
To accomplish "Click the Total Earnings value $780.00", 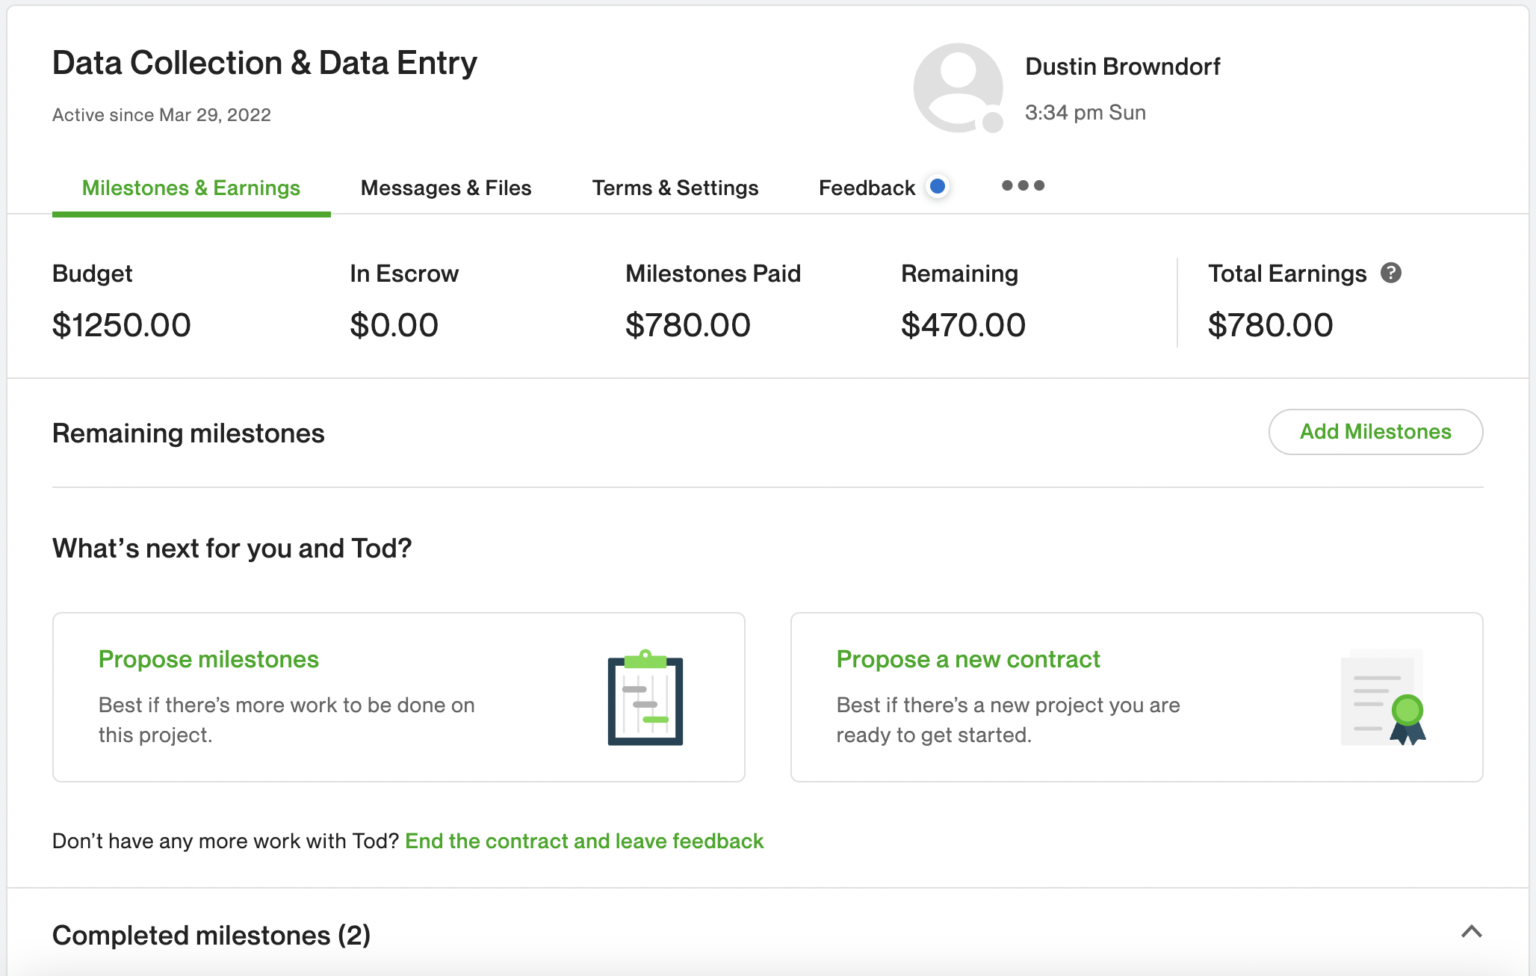I will pos(1270,325).
